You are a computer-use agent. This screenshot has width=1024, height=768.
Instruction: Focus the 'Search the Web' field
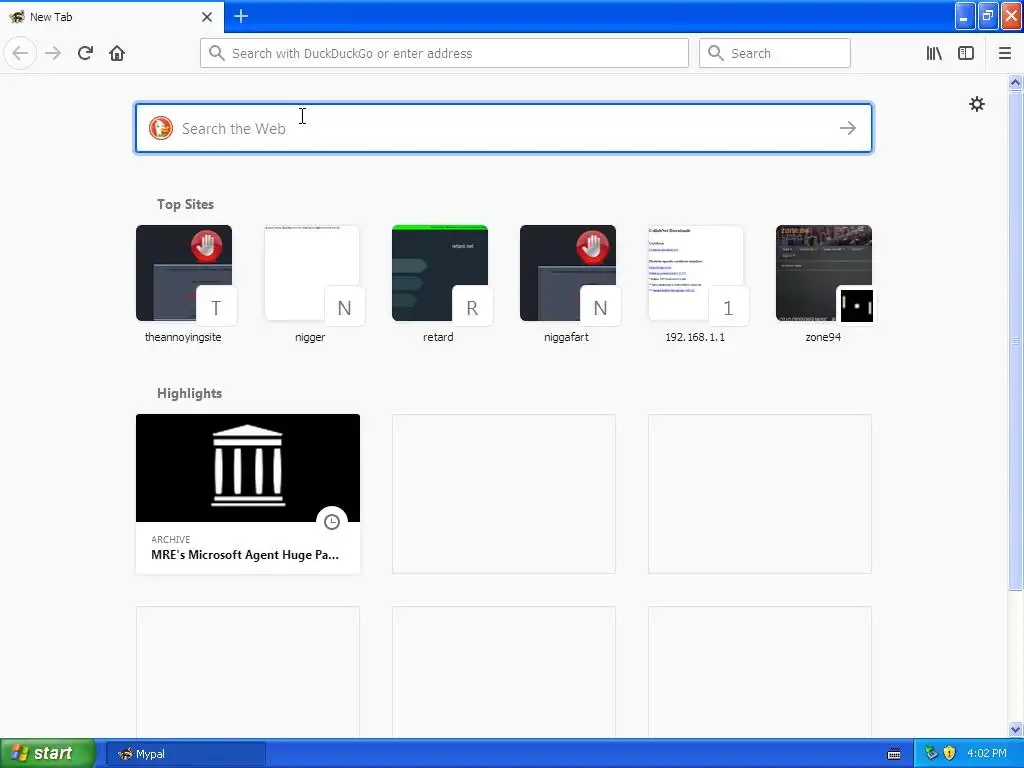coord(504,128)
